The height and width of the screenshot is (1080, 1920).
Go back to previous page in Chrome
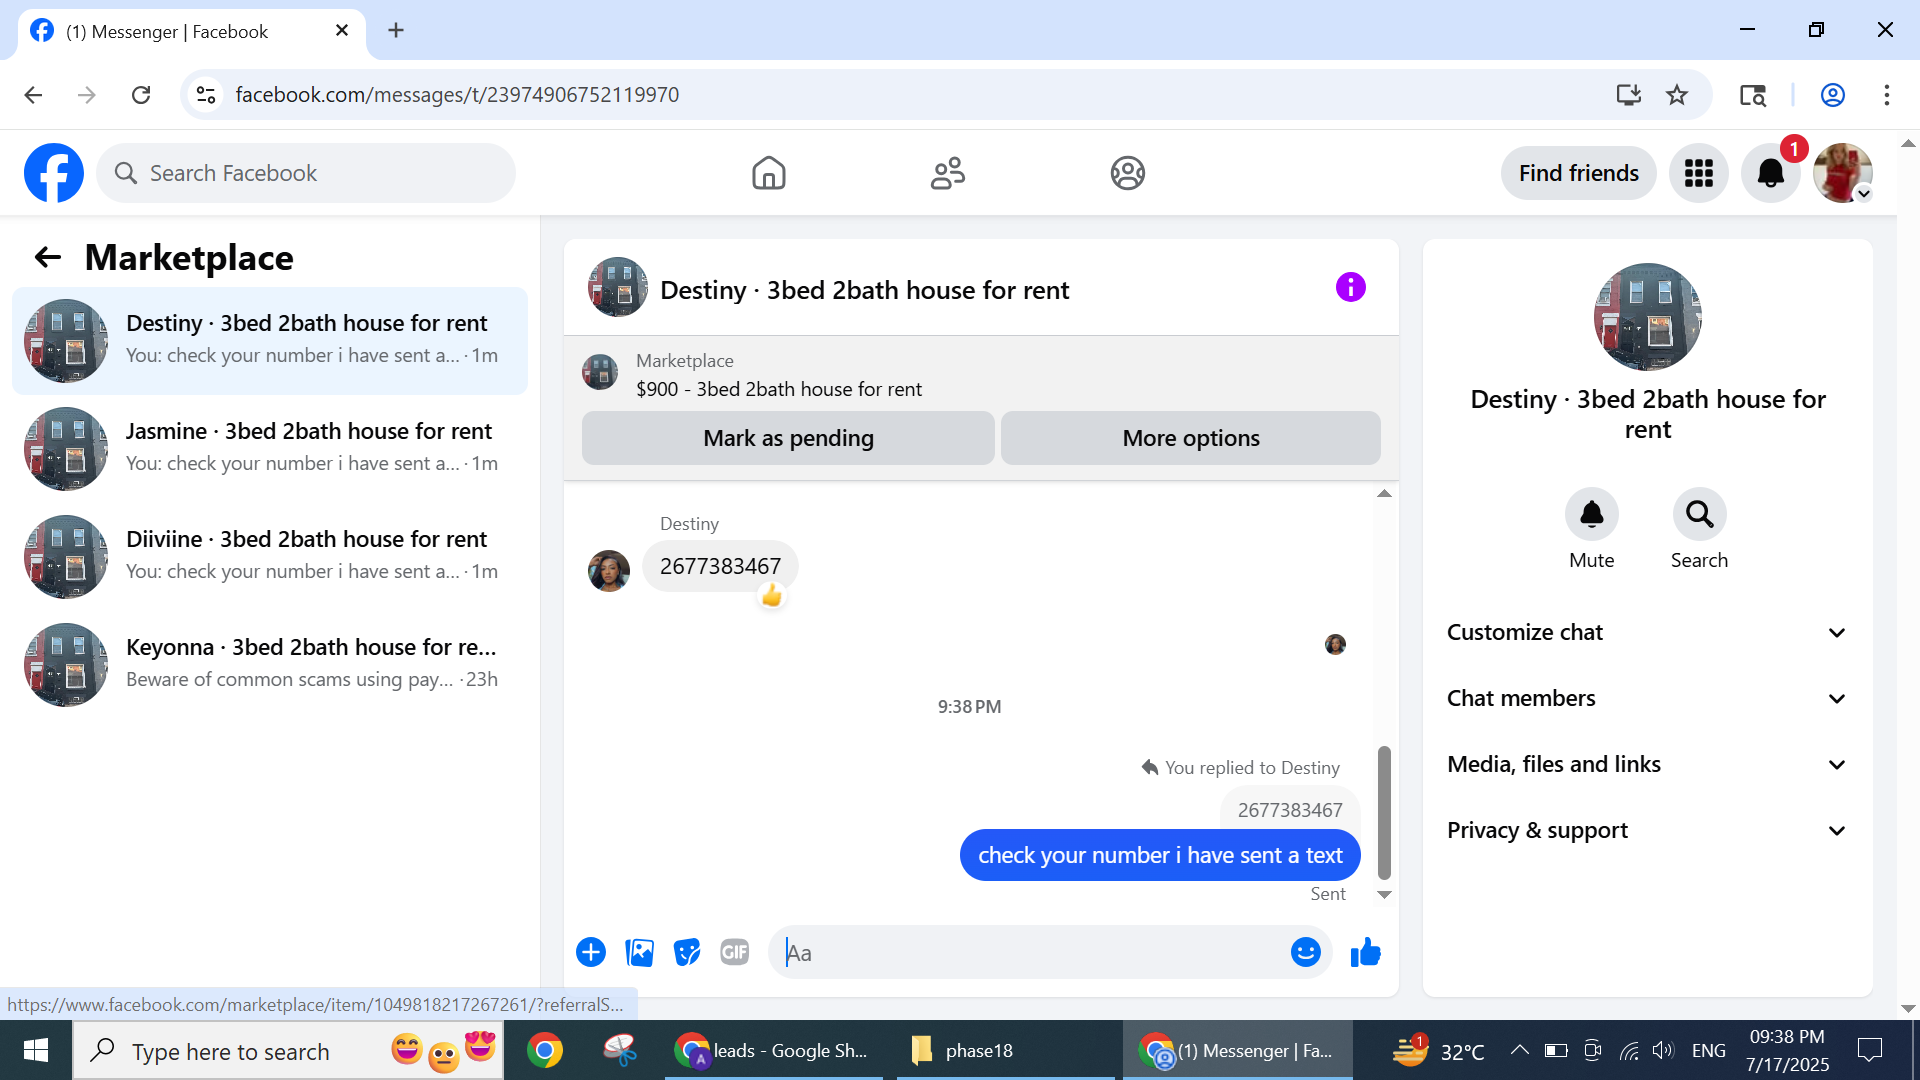[33, 95]
